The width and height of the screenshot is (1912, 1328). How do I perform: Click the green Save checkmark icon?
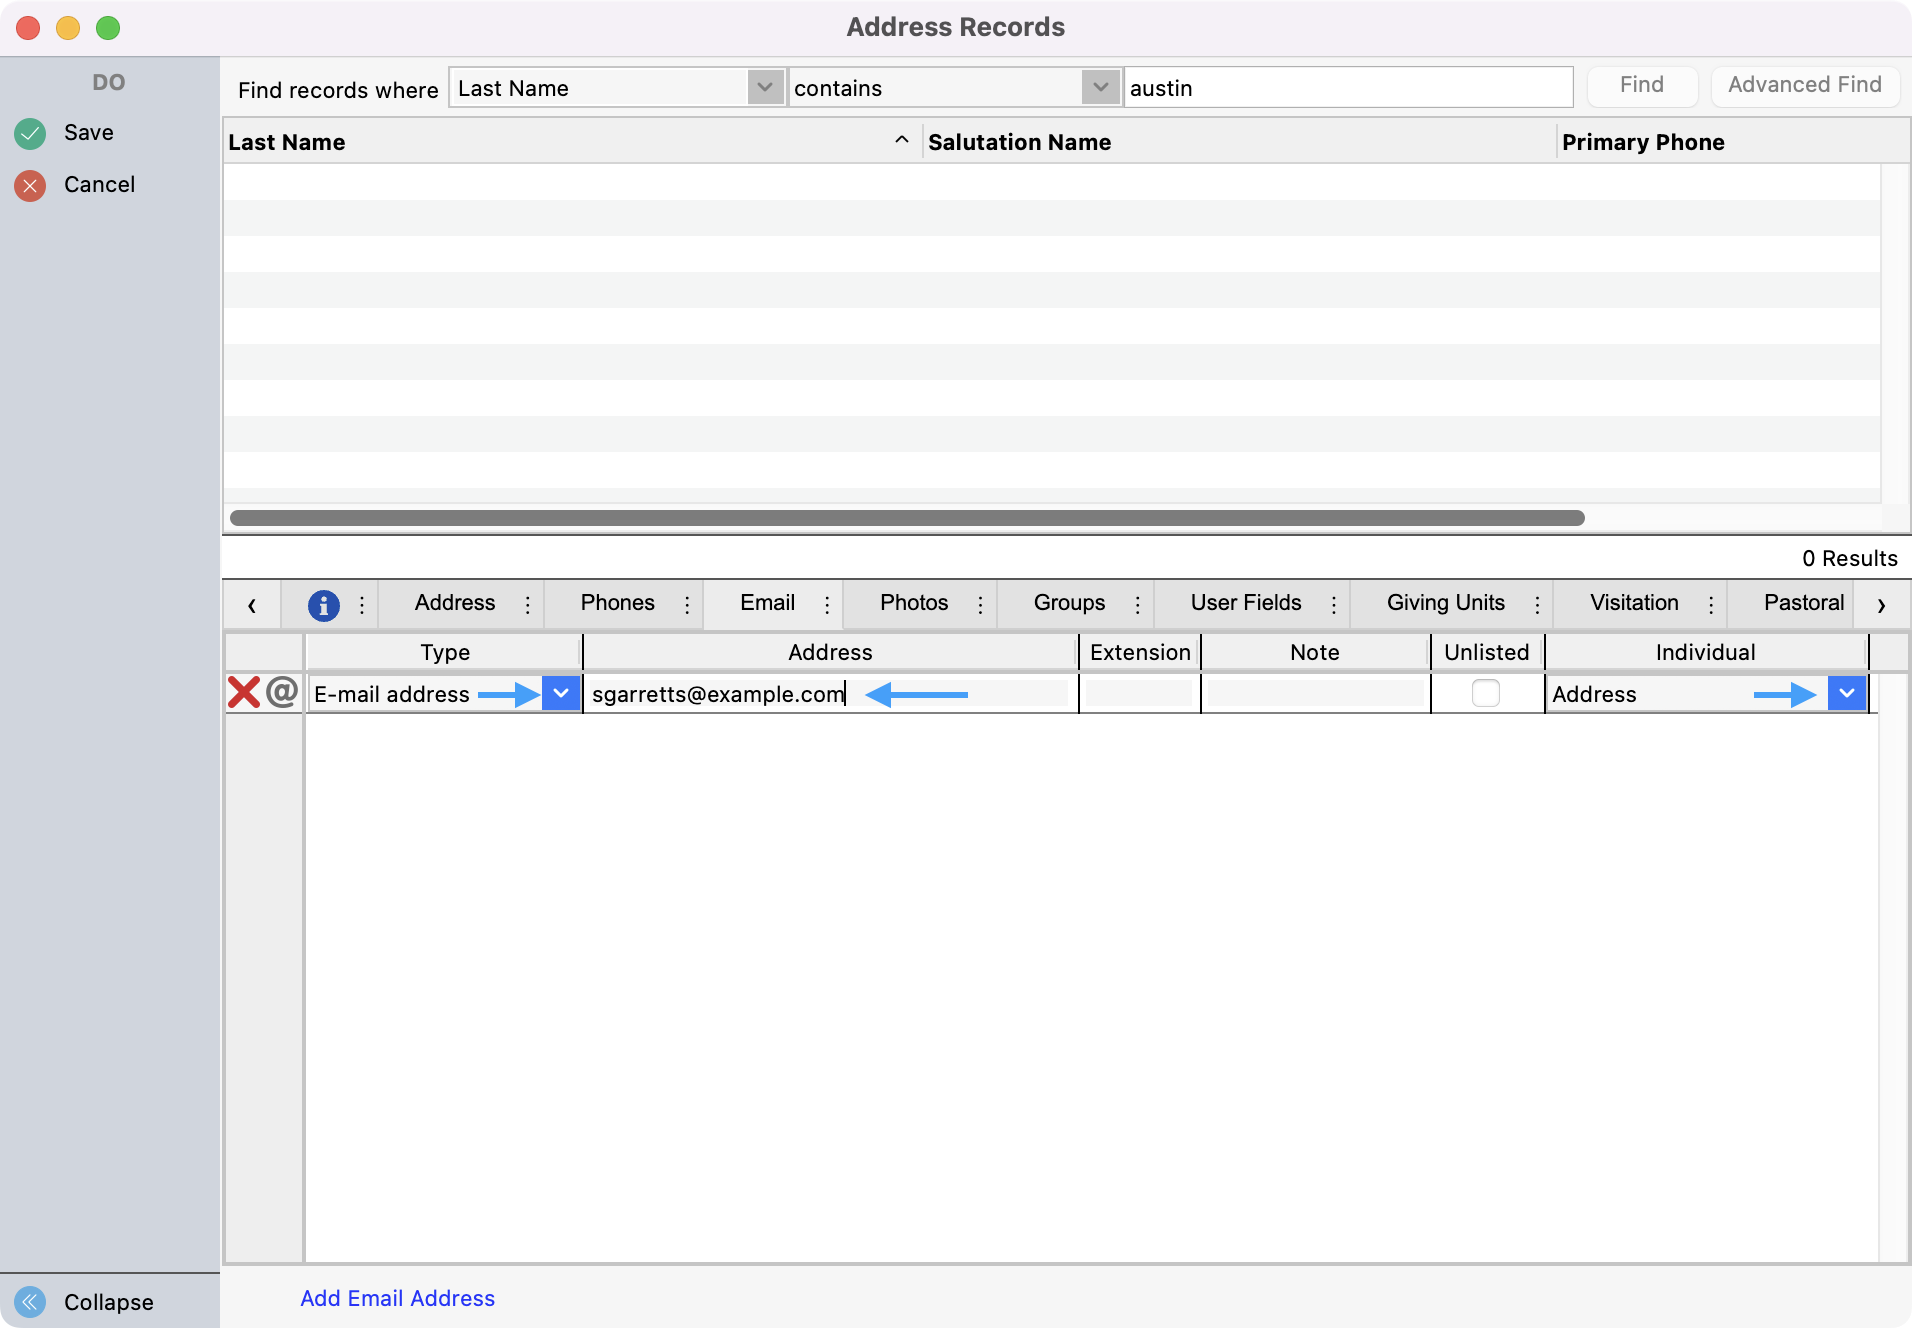point(30,133)
